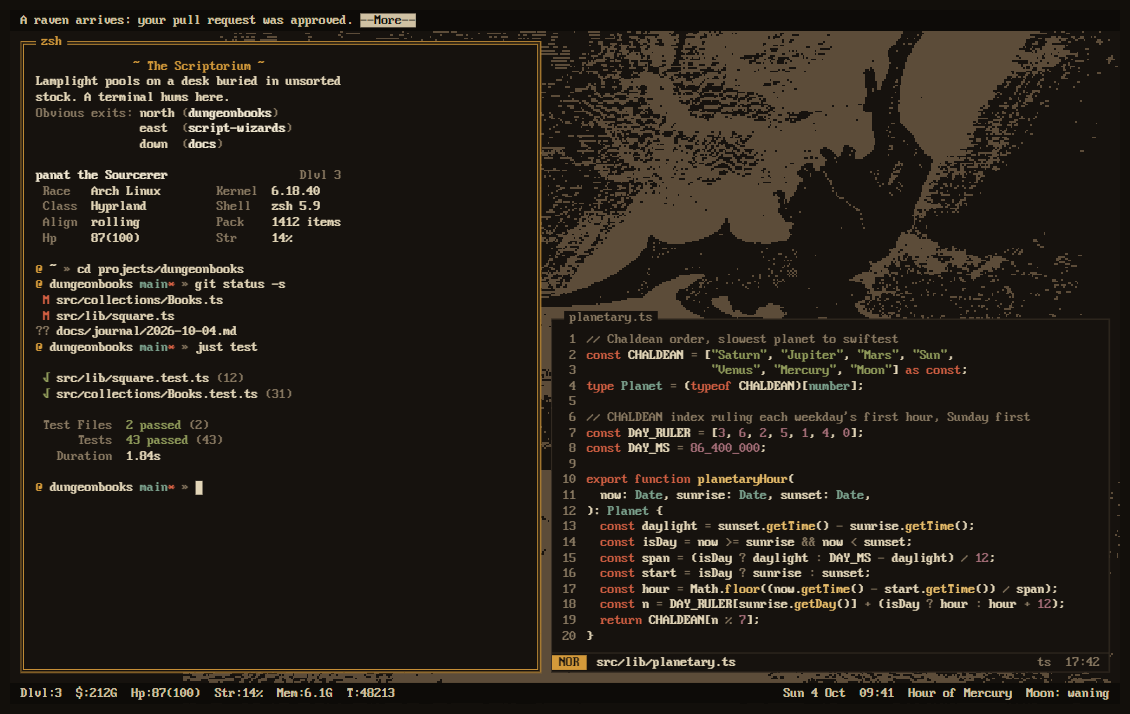Click test result src/lib/square.test.ts
Image resolution: width=1130 pixels, height=714 pixels.
coord(133,378)
